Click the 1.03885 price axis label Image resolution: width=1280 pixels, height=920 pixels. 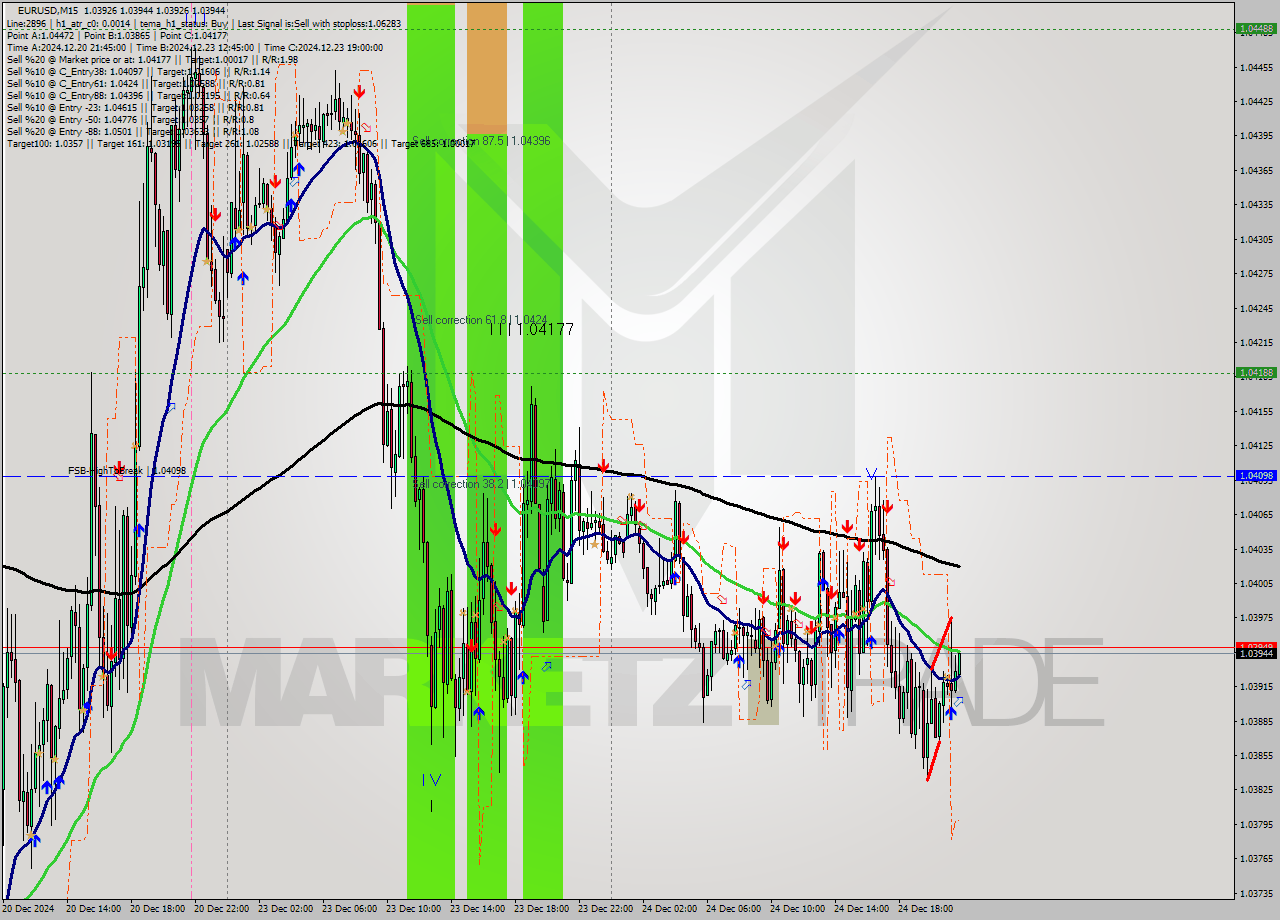coord(1256,721)
